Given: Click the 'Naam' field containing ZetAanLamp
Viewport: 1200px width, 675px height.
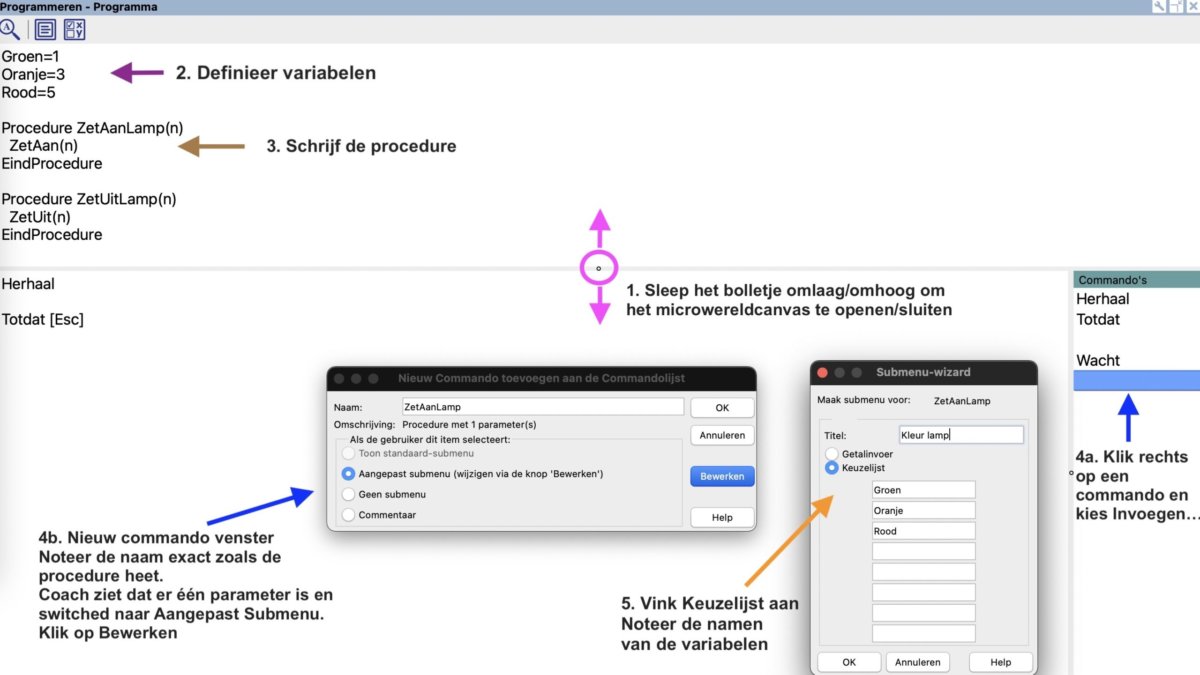Looking at the screenshot, I should tap(541, 407).
